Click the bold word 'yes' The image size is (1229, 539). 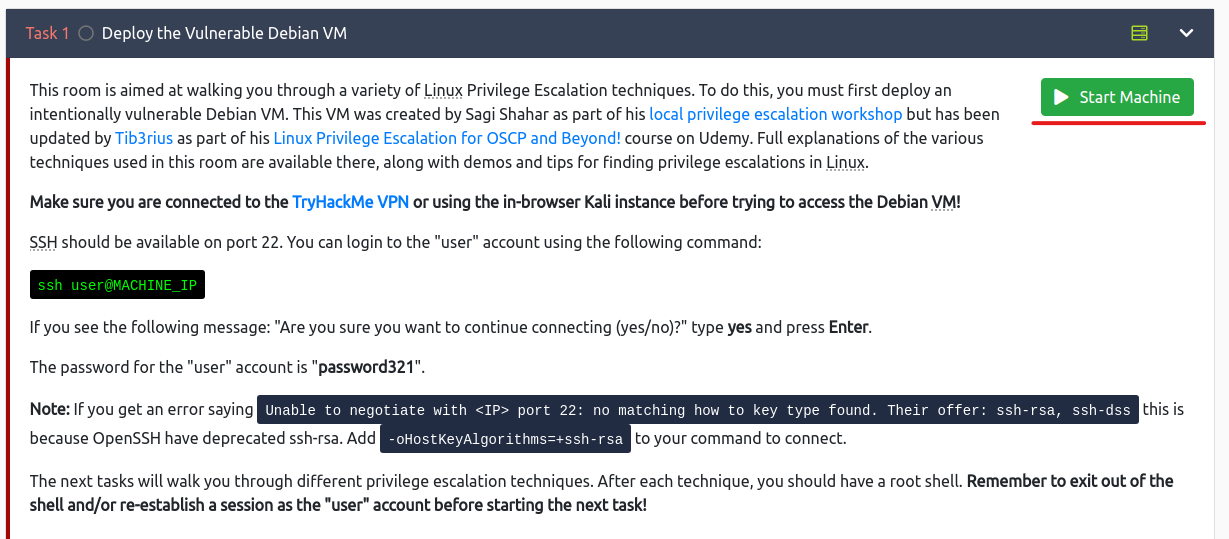coord(739,327)
